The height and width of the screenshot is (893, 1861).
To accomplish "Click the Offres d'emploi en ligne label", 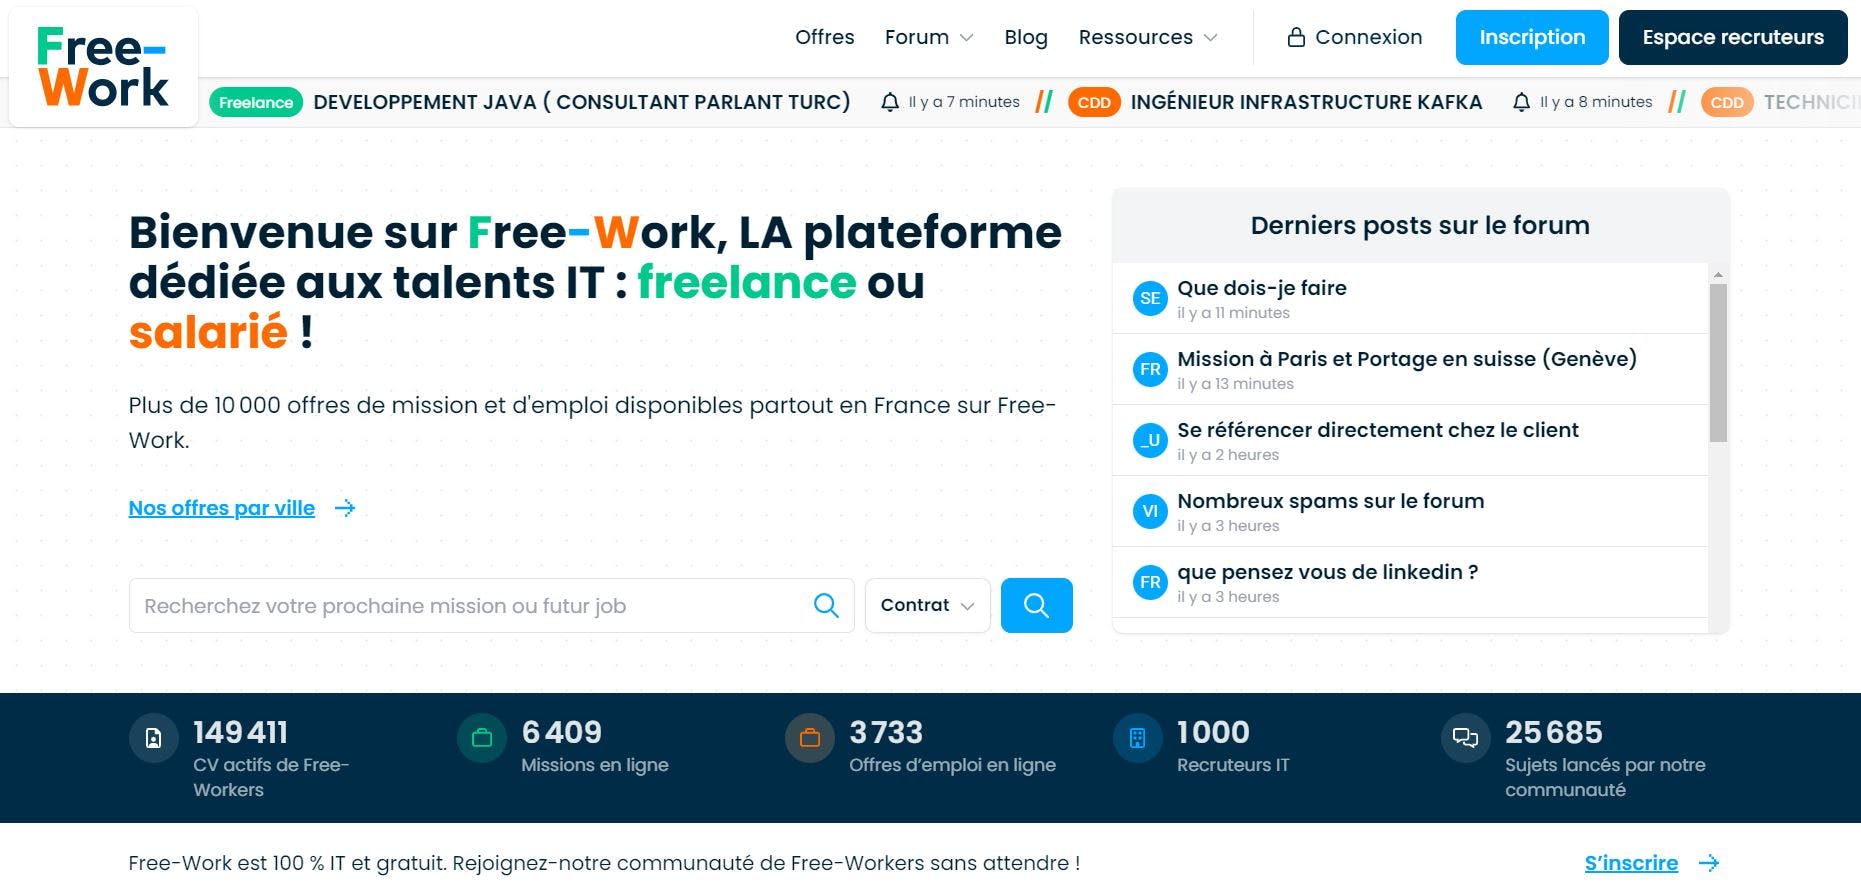I will 952,765.
